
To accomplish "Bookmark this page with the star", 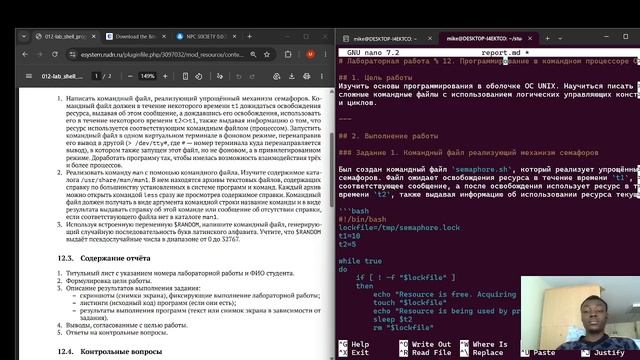I will pos(267,54).
